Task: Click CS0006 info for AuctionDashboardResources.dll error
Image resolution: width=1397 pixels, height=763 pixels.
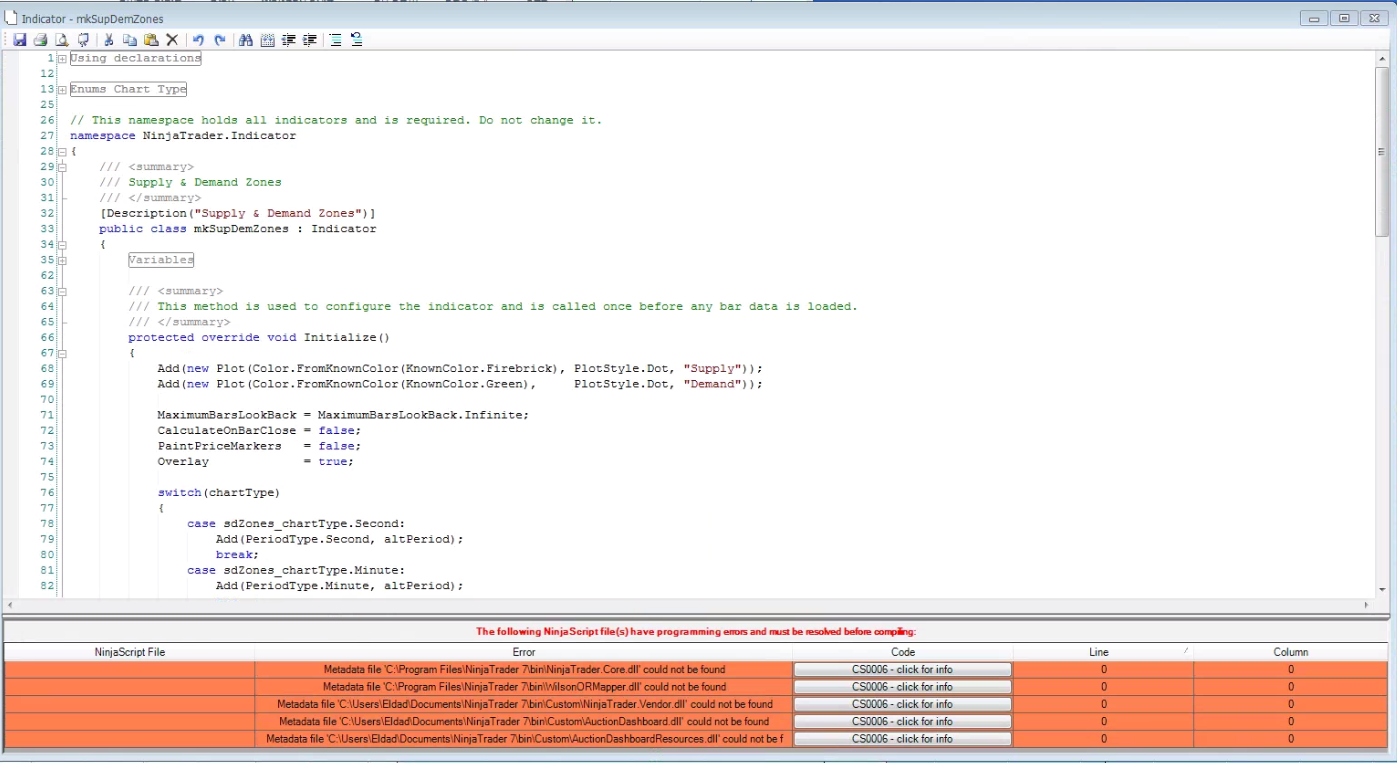Action: click(902, 739)
